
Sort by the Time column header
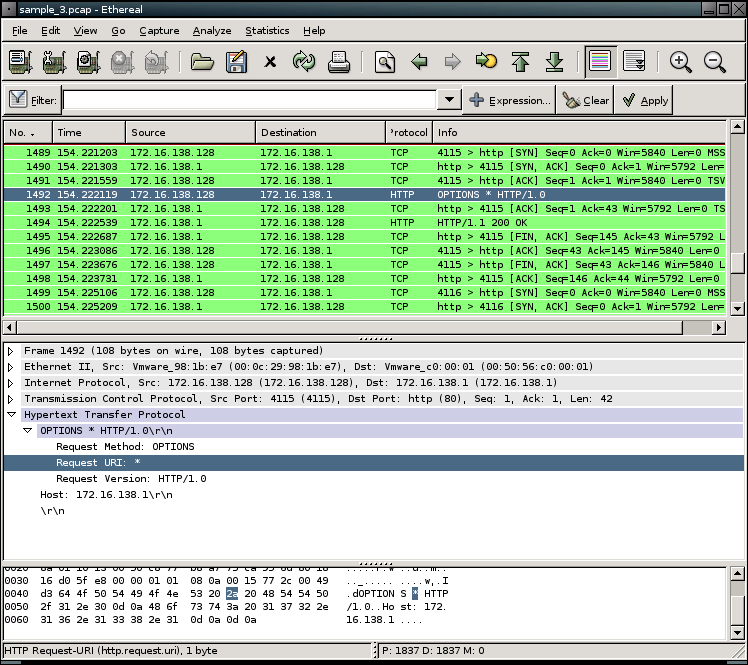tap(89, 132)
